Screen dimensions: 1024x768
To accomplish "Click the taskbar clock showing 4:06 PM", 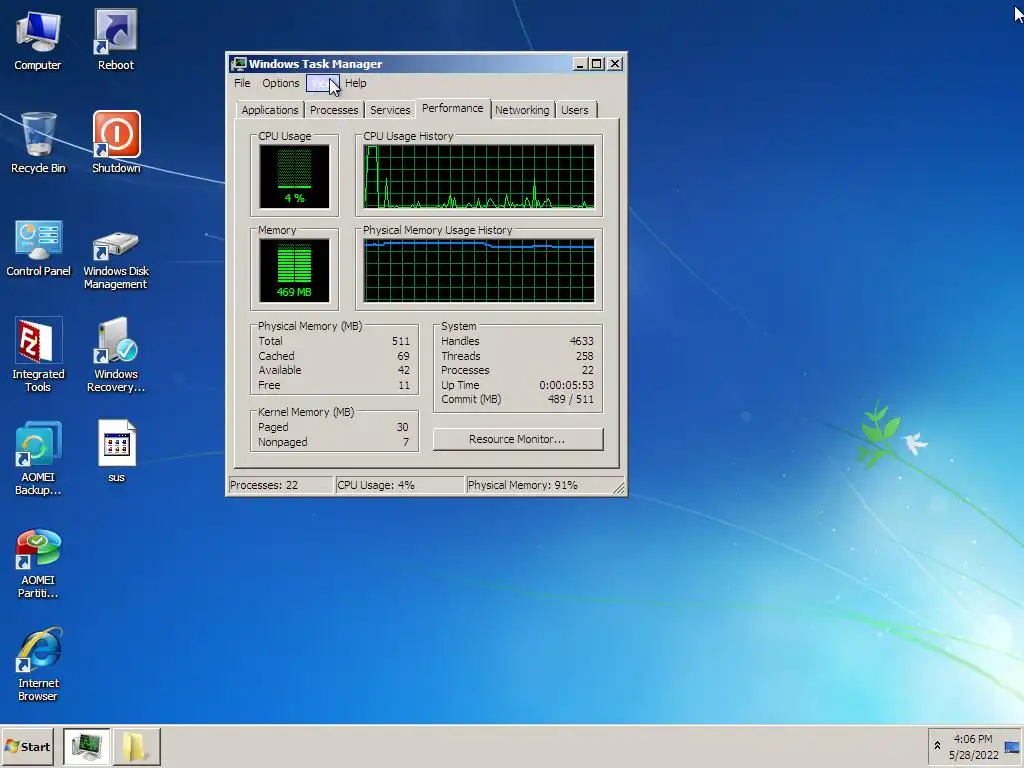I will click(973, 739).
